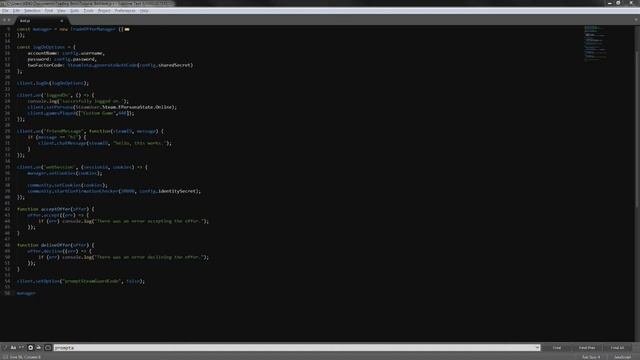Image resolution: width=640 pixels, height=360 pixels.
Task: Unfold the collapsed code marker on line 9
Action: pyautogui.click(x=127, y=29)
